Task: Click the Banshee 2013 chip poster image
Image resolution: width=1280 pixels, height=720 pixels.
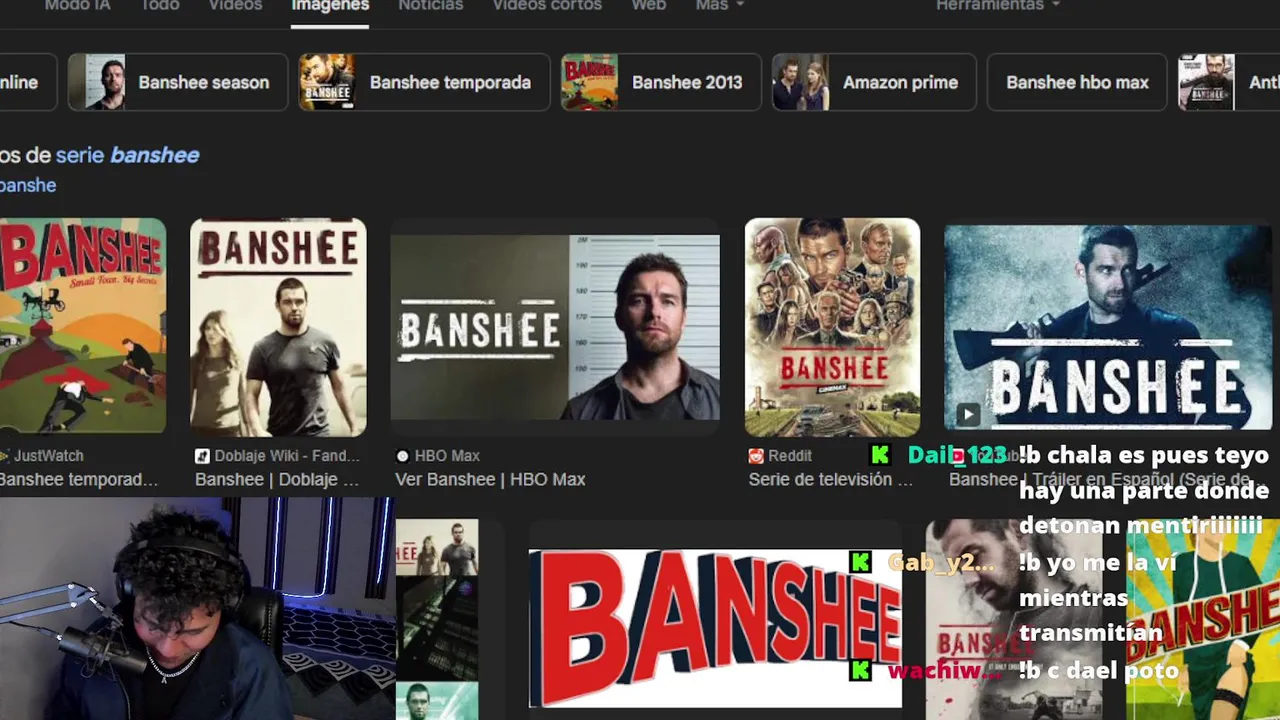Action: 589,82
